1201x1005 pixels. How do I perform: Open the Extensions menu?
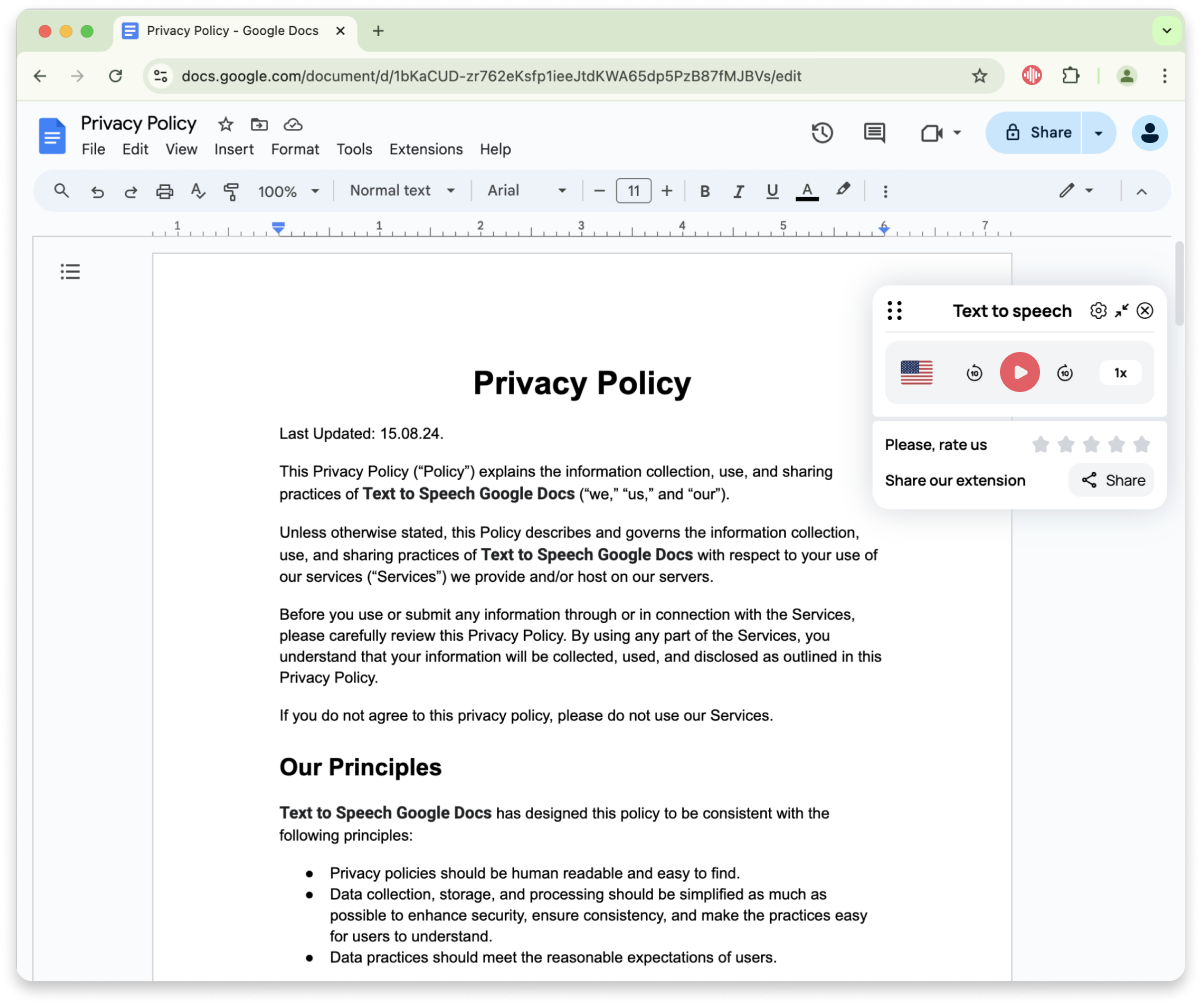click(x=426, y=149)
